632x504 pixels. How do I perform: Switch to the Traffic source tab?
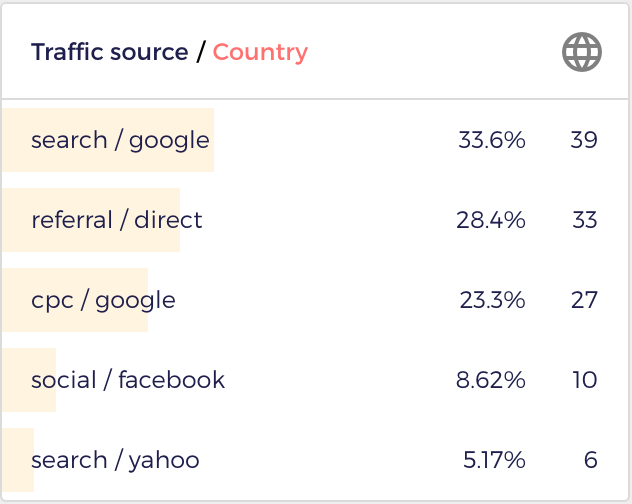pyautogui.click(x=110, y=52)
